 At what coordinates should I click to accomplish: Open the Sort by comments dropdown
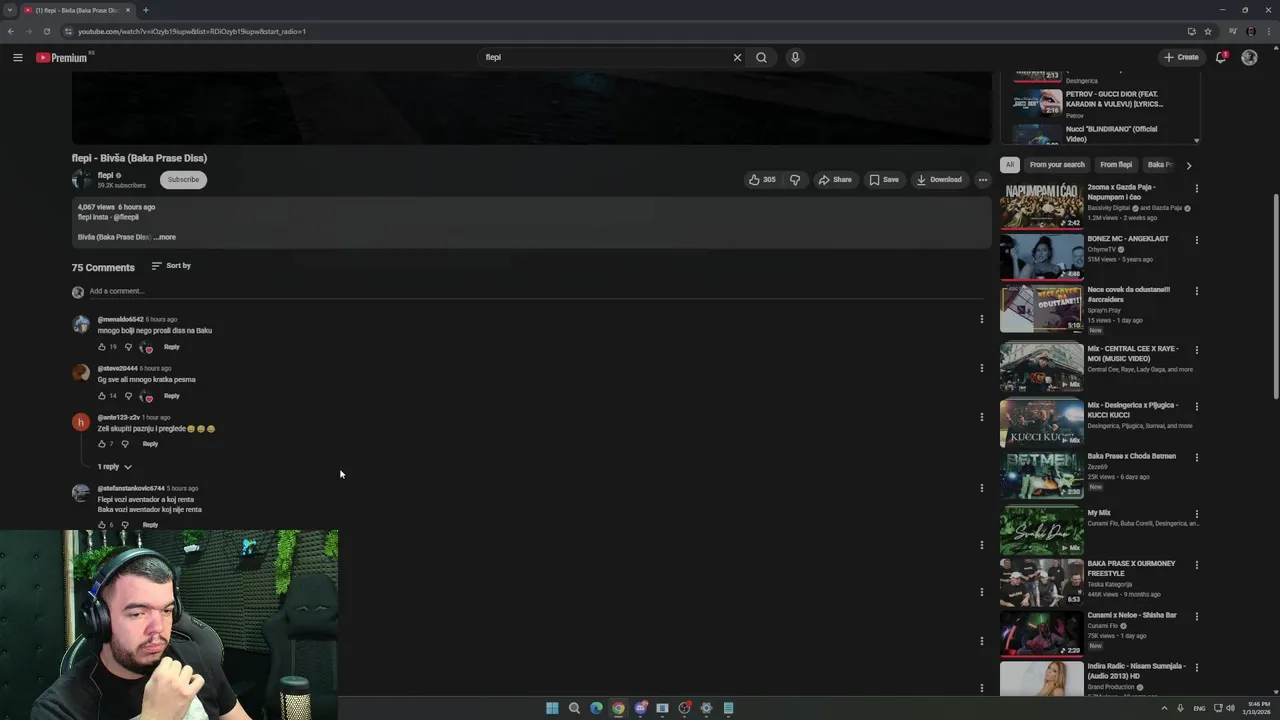coord(171,266)
